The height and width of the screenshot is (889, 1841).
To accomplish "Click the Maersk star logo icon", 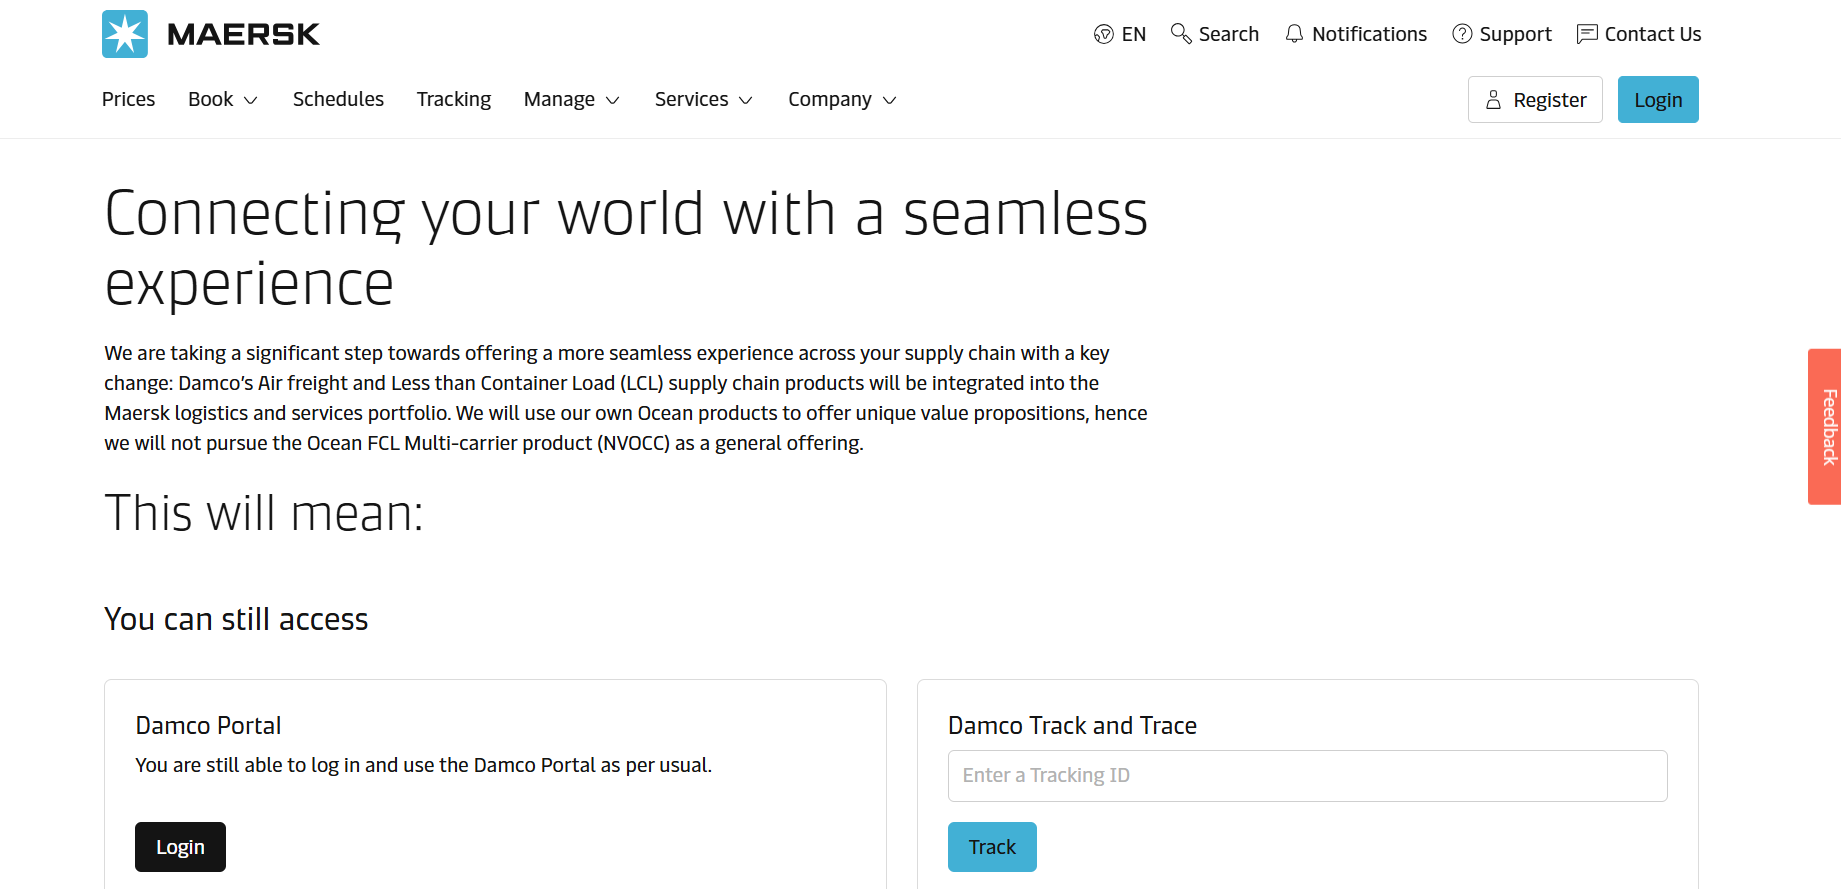I will point(125,34).
